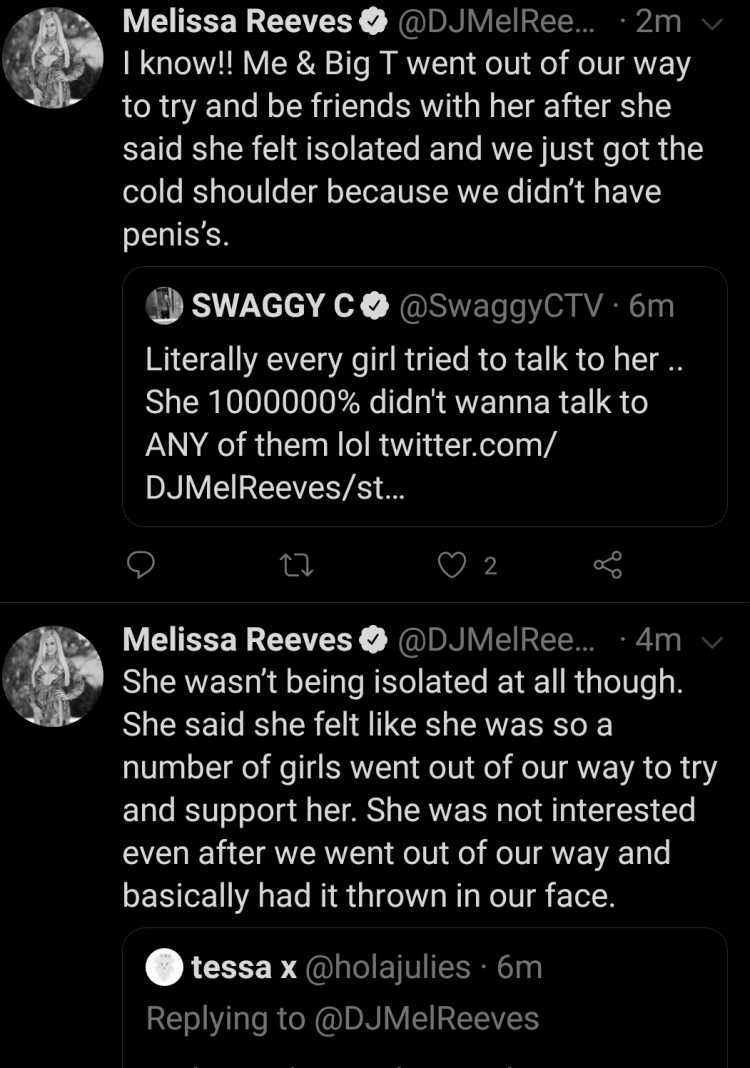
Task: Open the quoted tessa x tweet card
Action: pos(424,998)
